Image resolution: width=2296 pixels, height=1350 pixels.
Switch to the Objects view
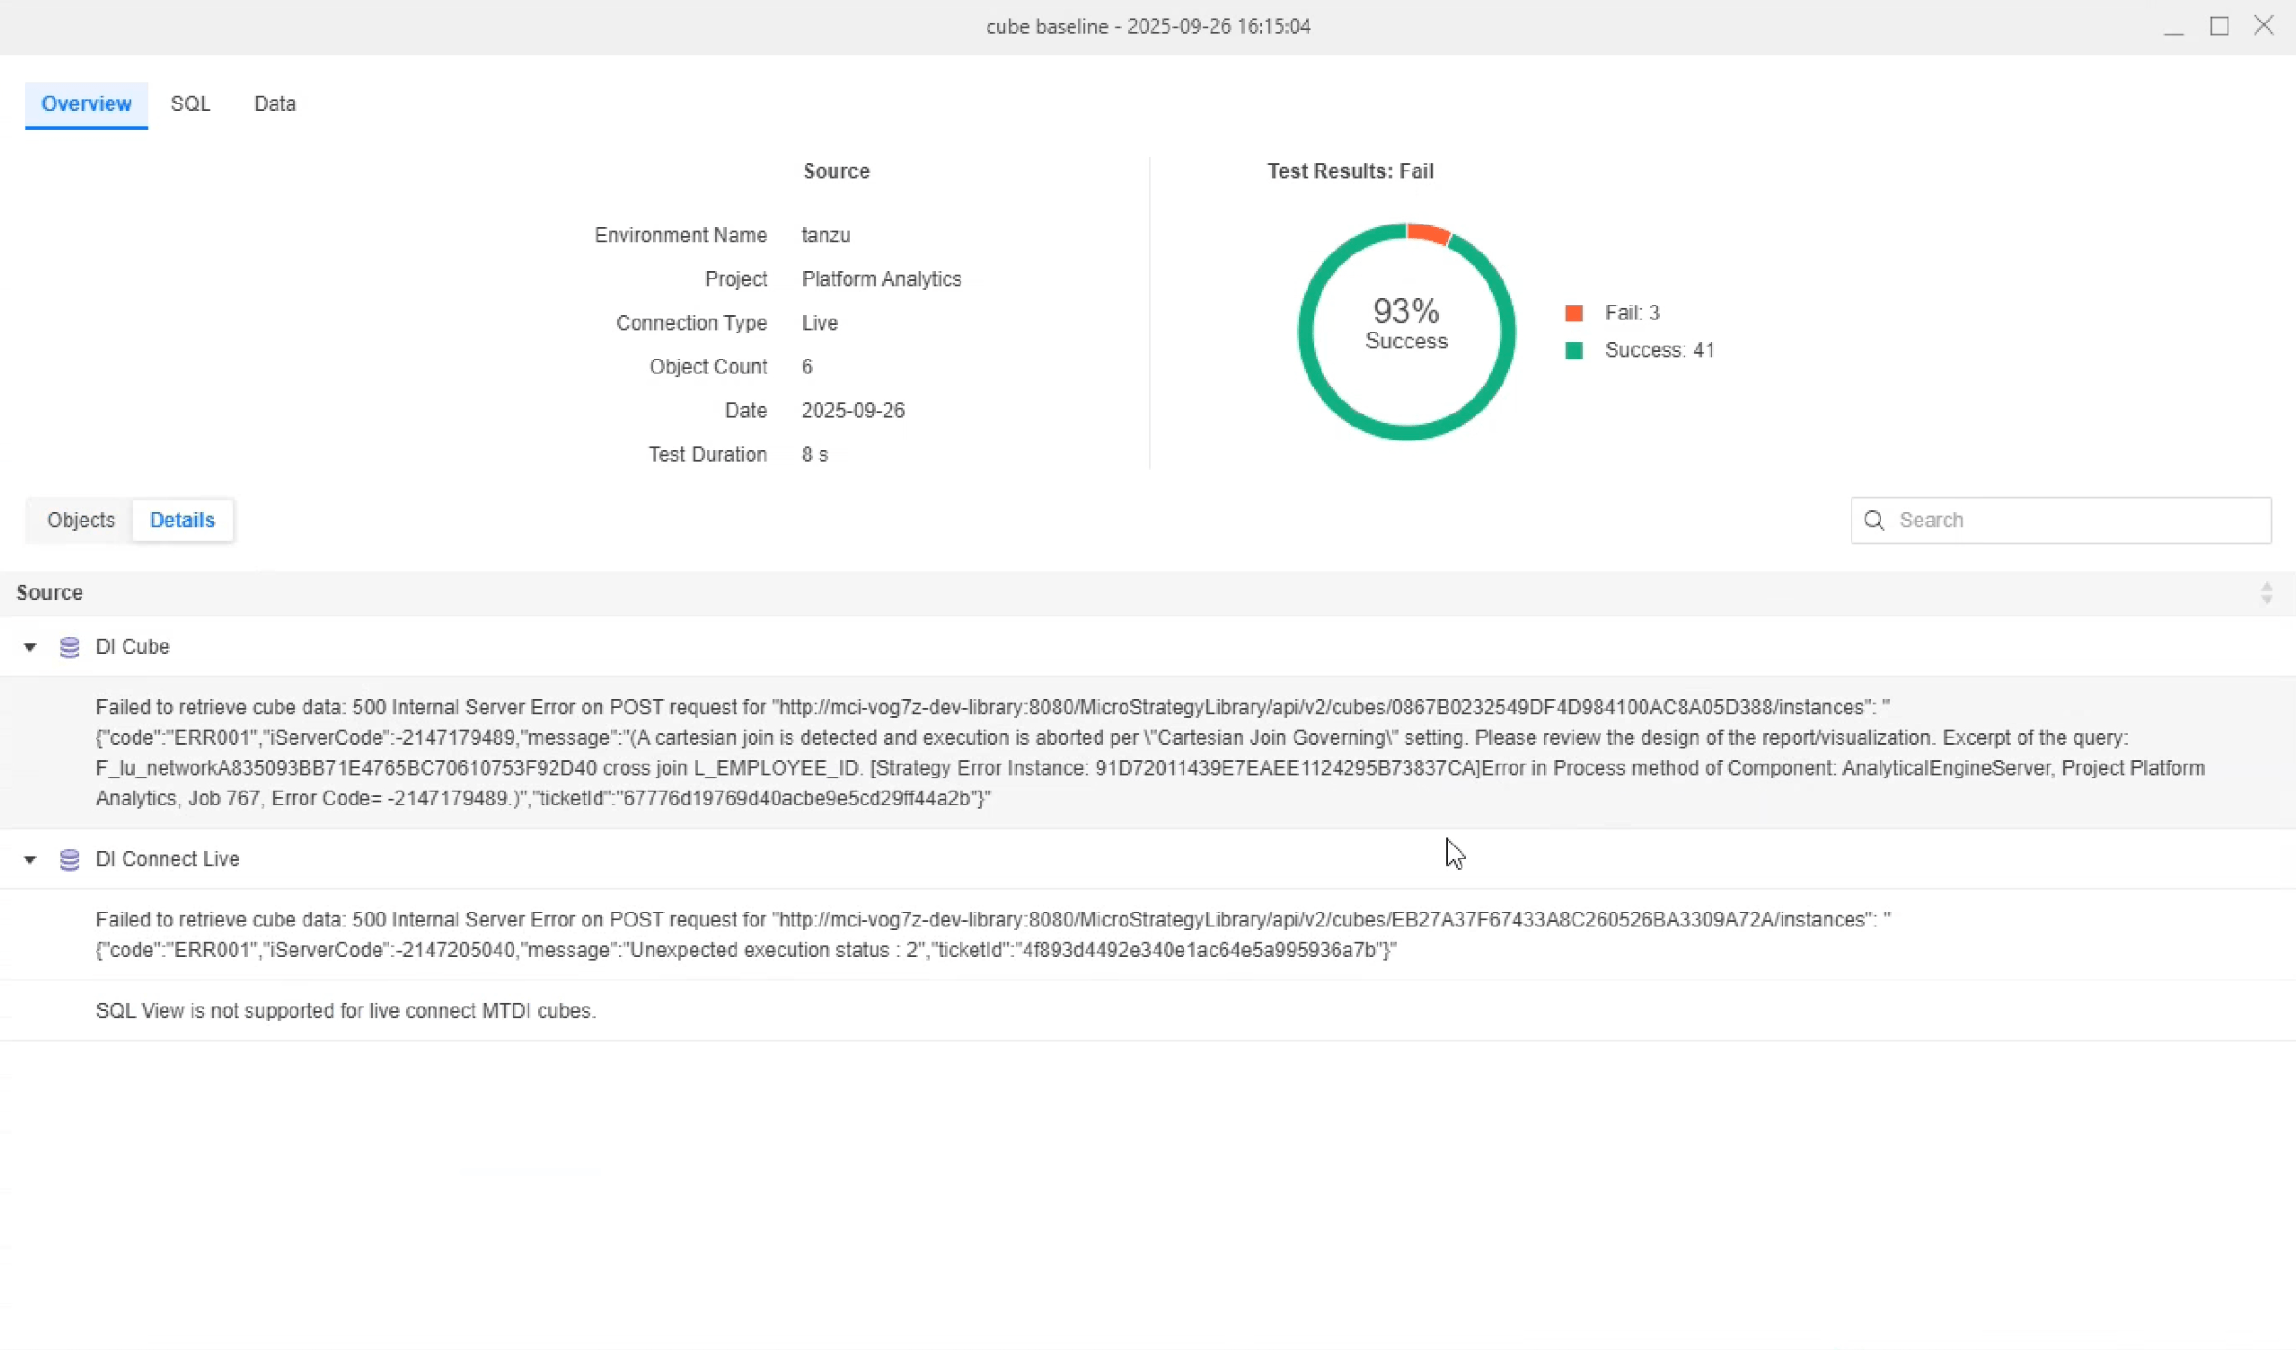81,520
